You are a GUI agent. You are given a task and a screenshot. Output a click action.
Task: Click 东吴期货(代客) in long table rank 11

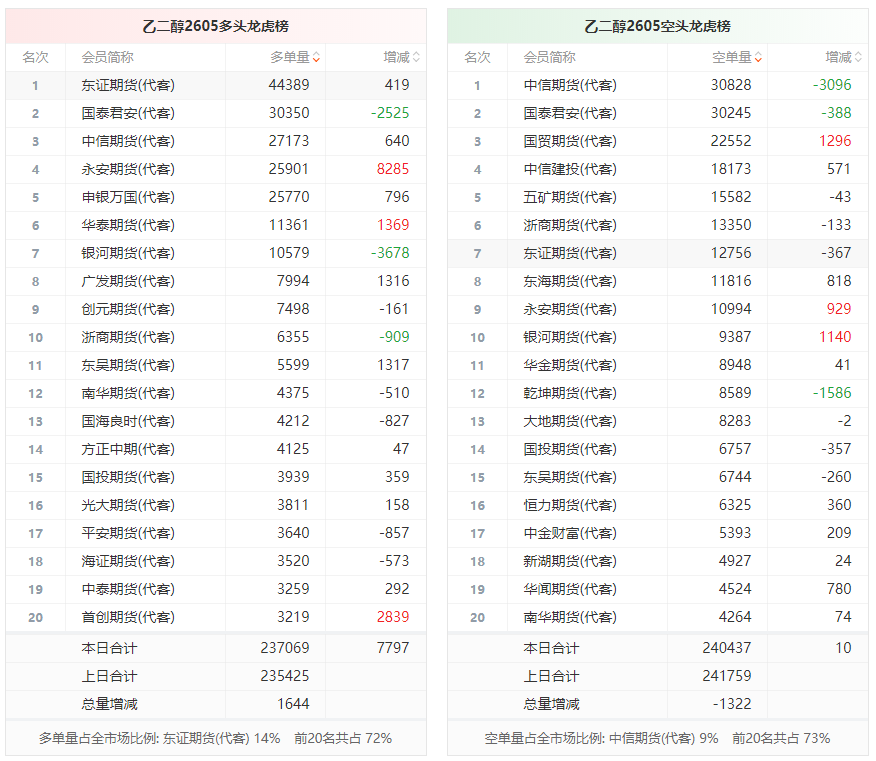coord(128,365)
